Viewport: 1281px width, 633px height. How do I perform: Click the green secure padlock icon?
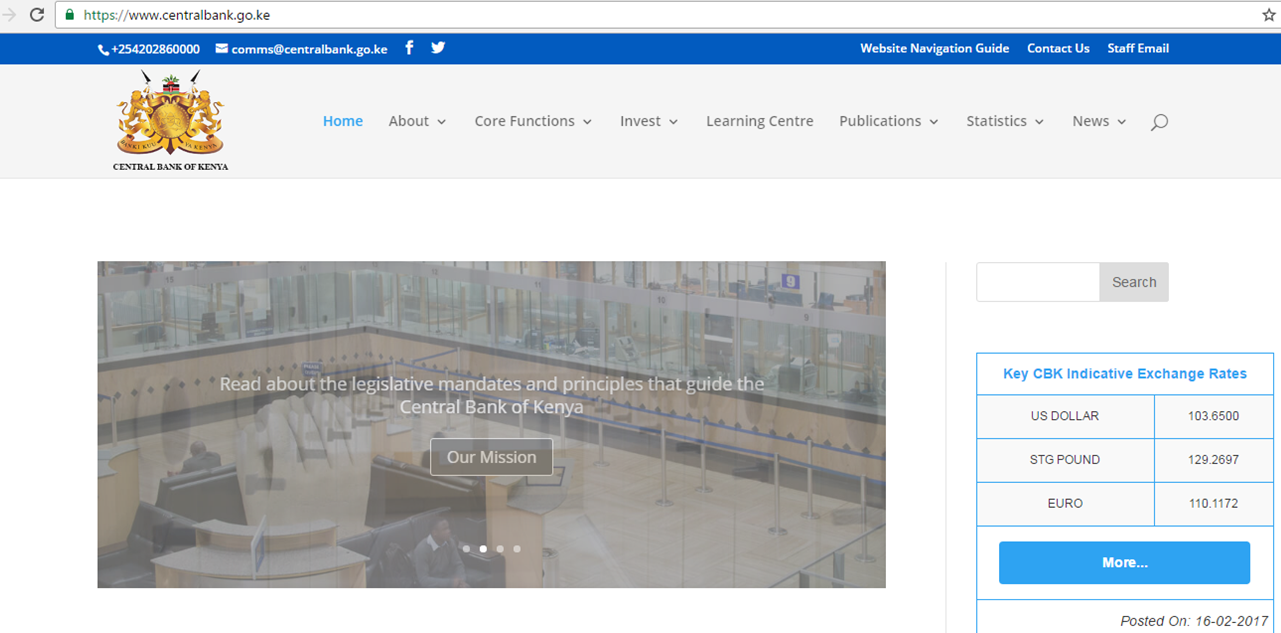tap(70, 15)
